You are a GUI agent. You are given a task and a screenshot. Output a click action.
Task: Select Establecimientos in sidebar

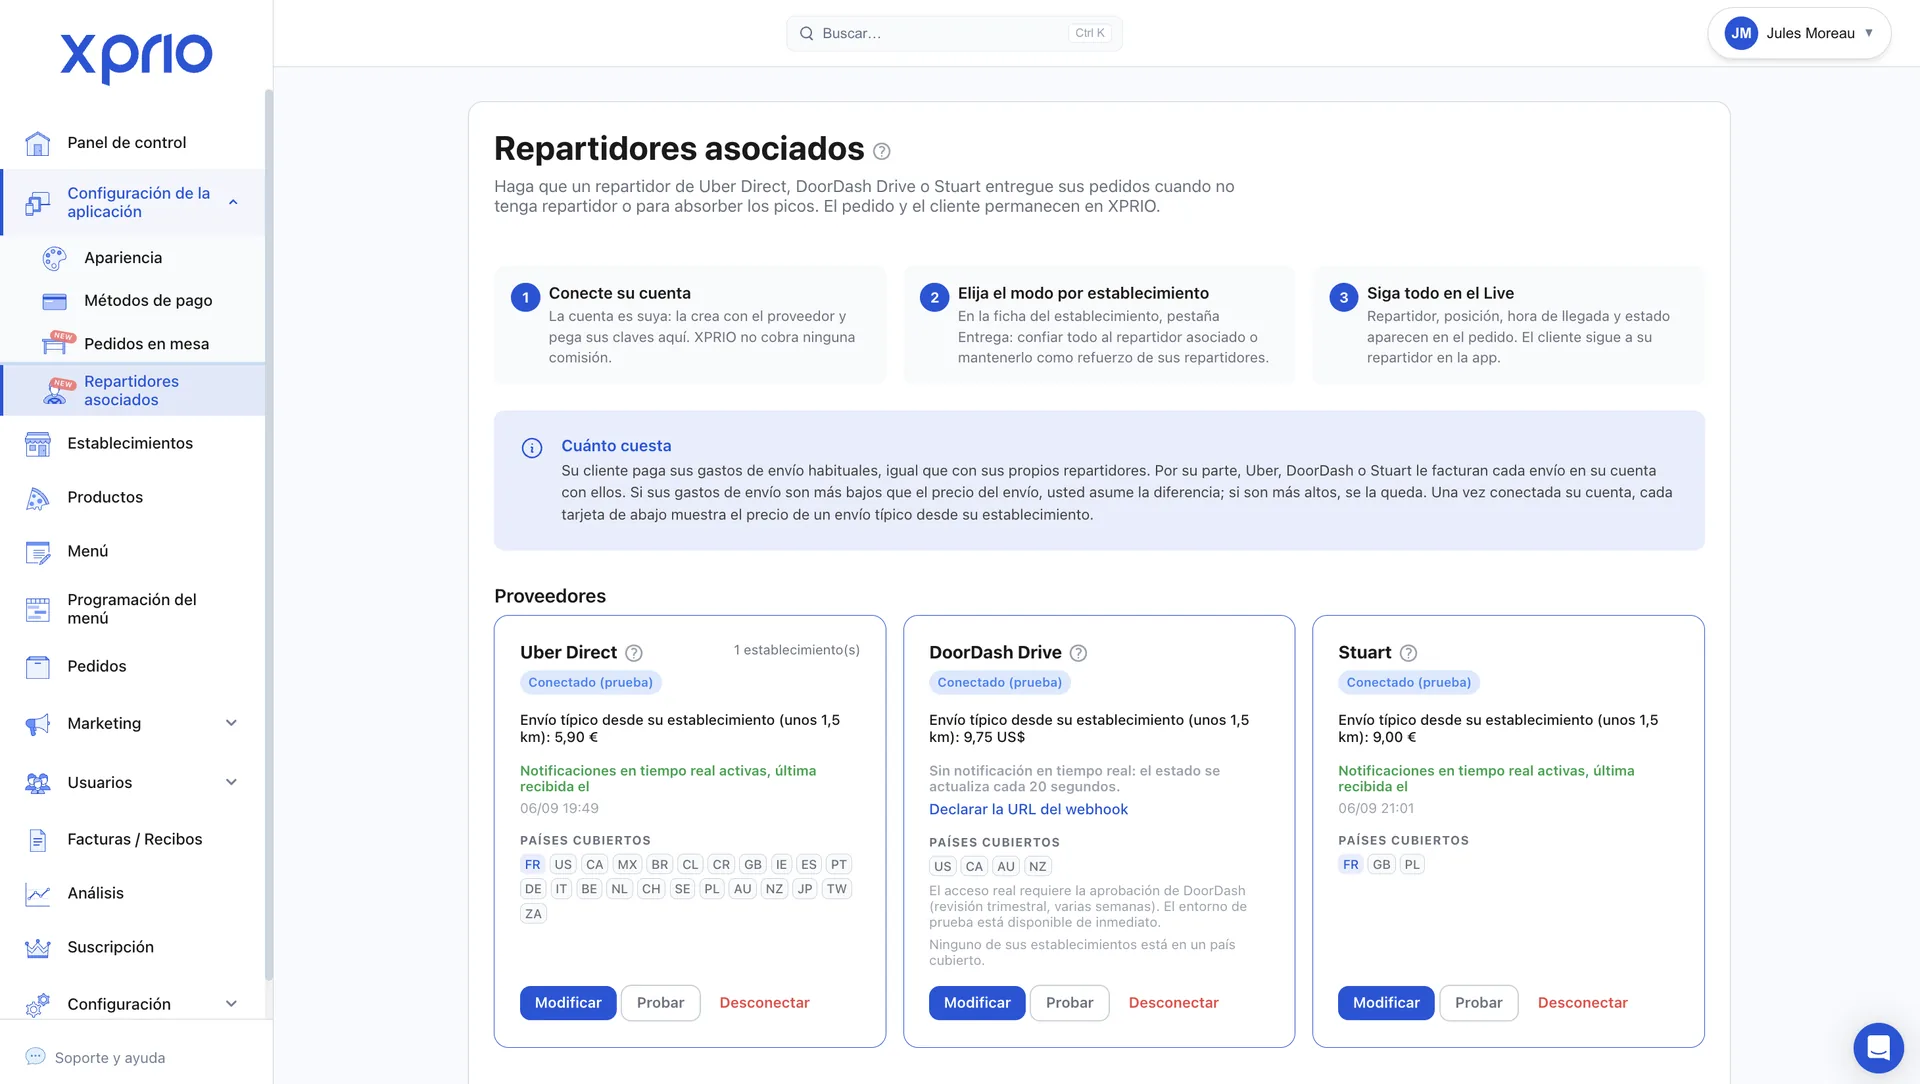(x=134, y=444)
